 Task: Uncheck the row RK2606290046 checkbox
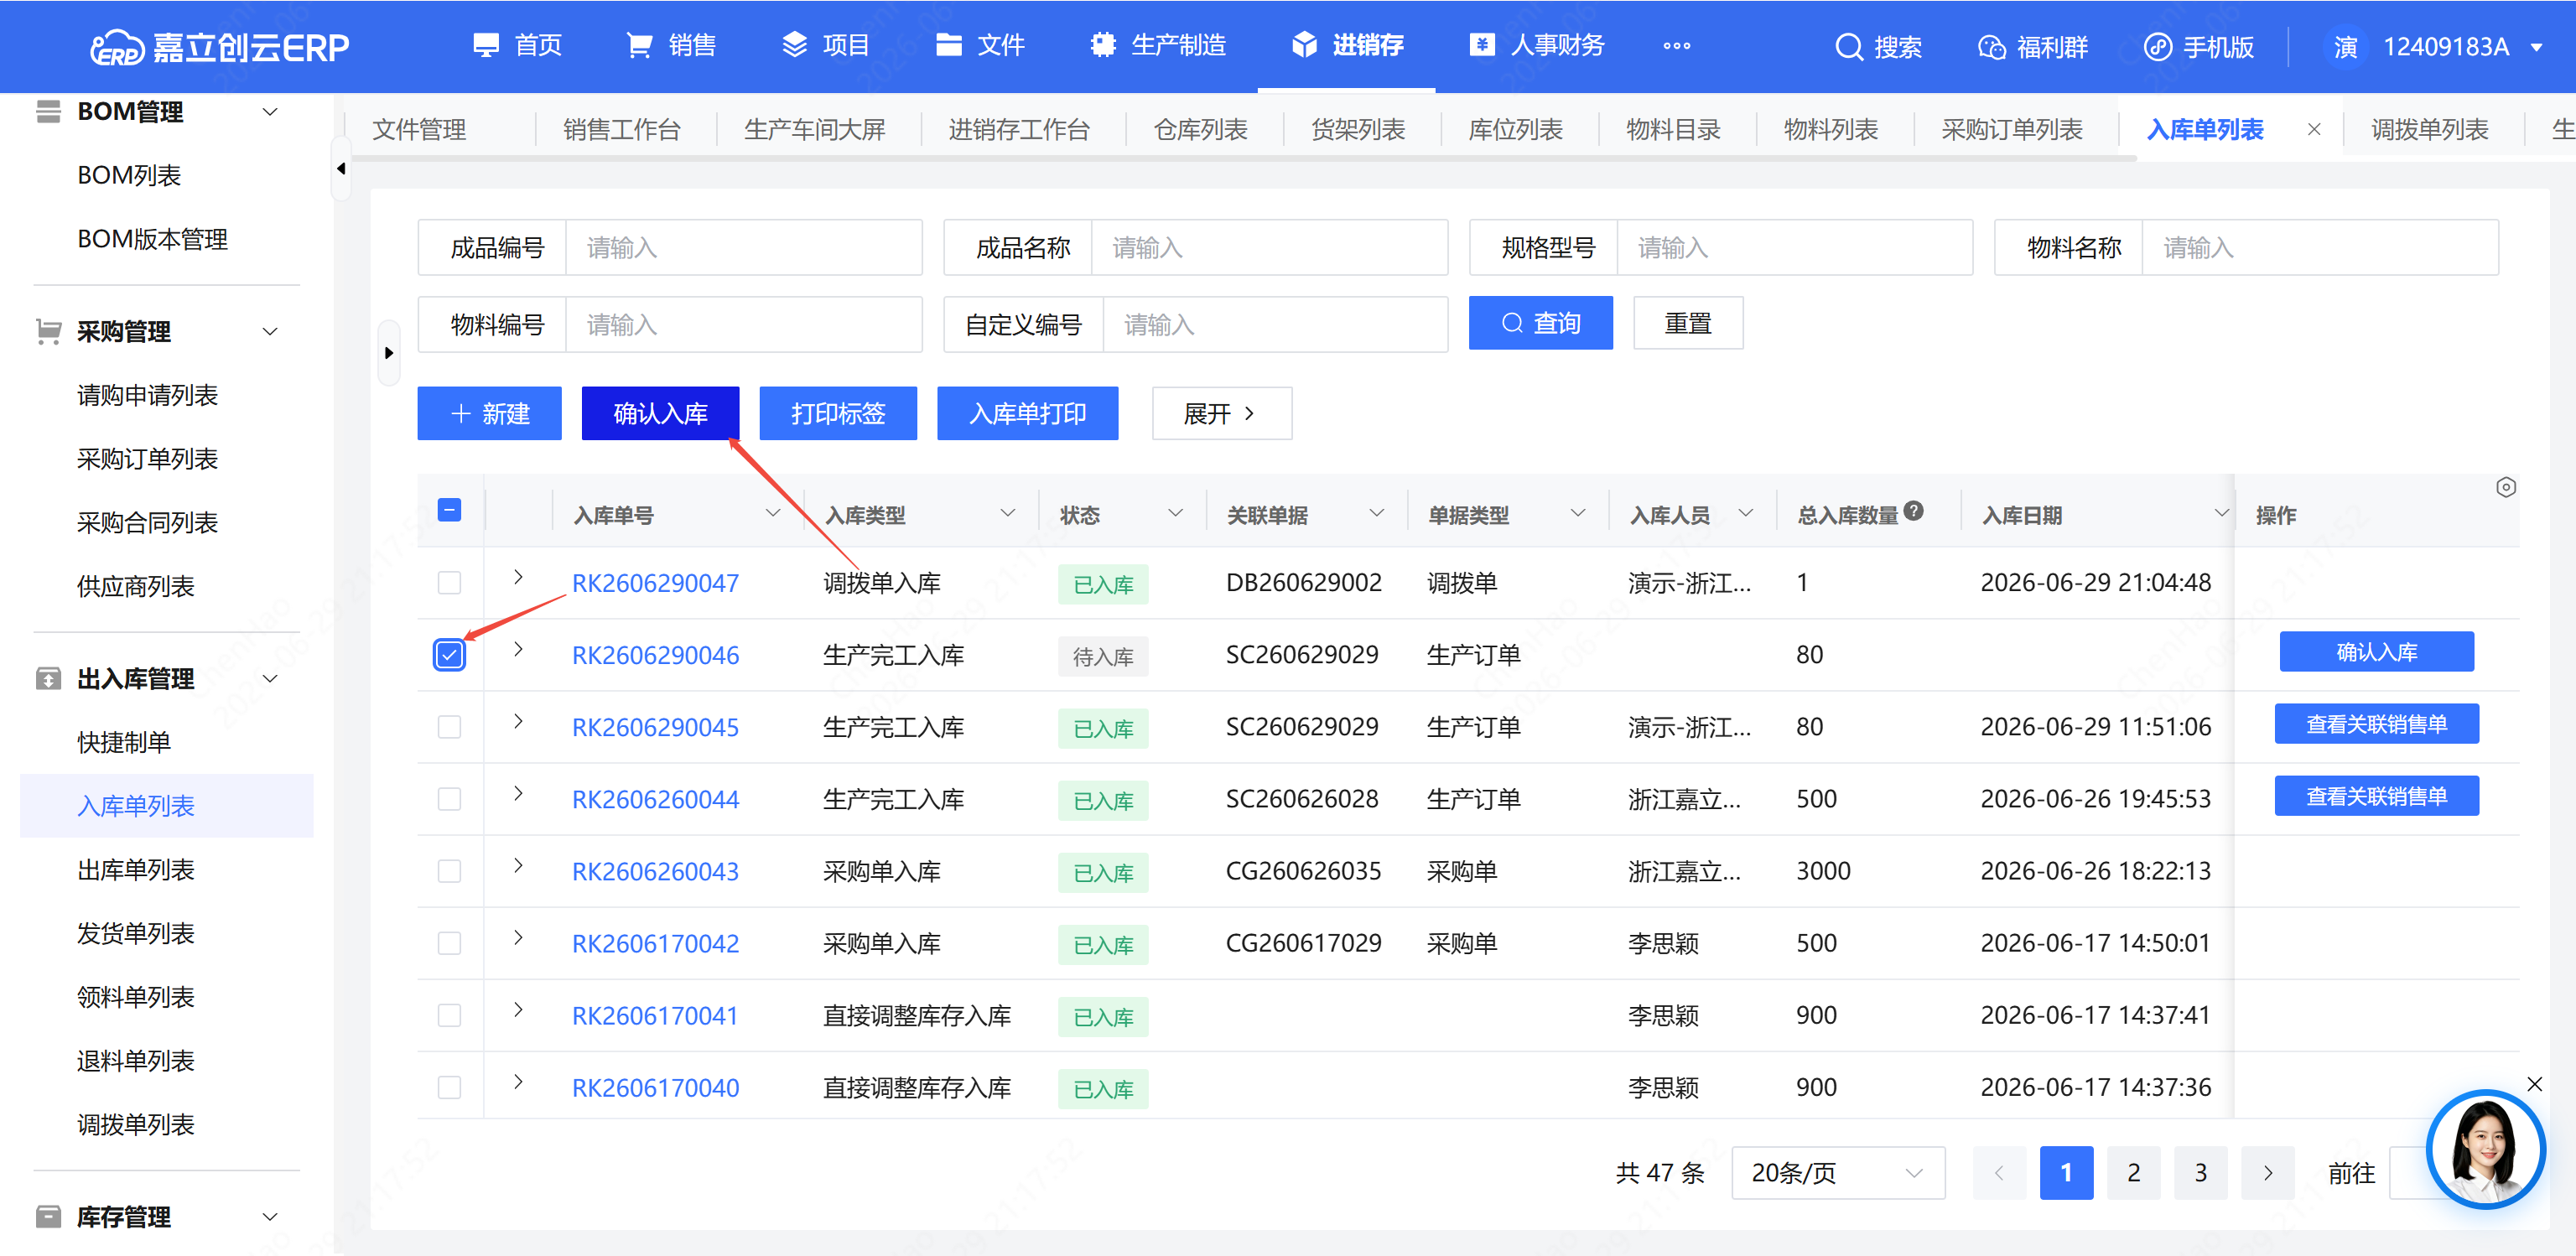pos(449,656)
